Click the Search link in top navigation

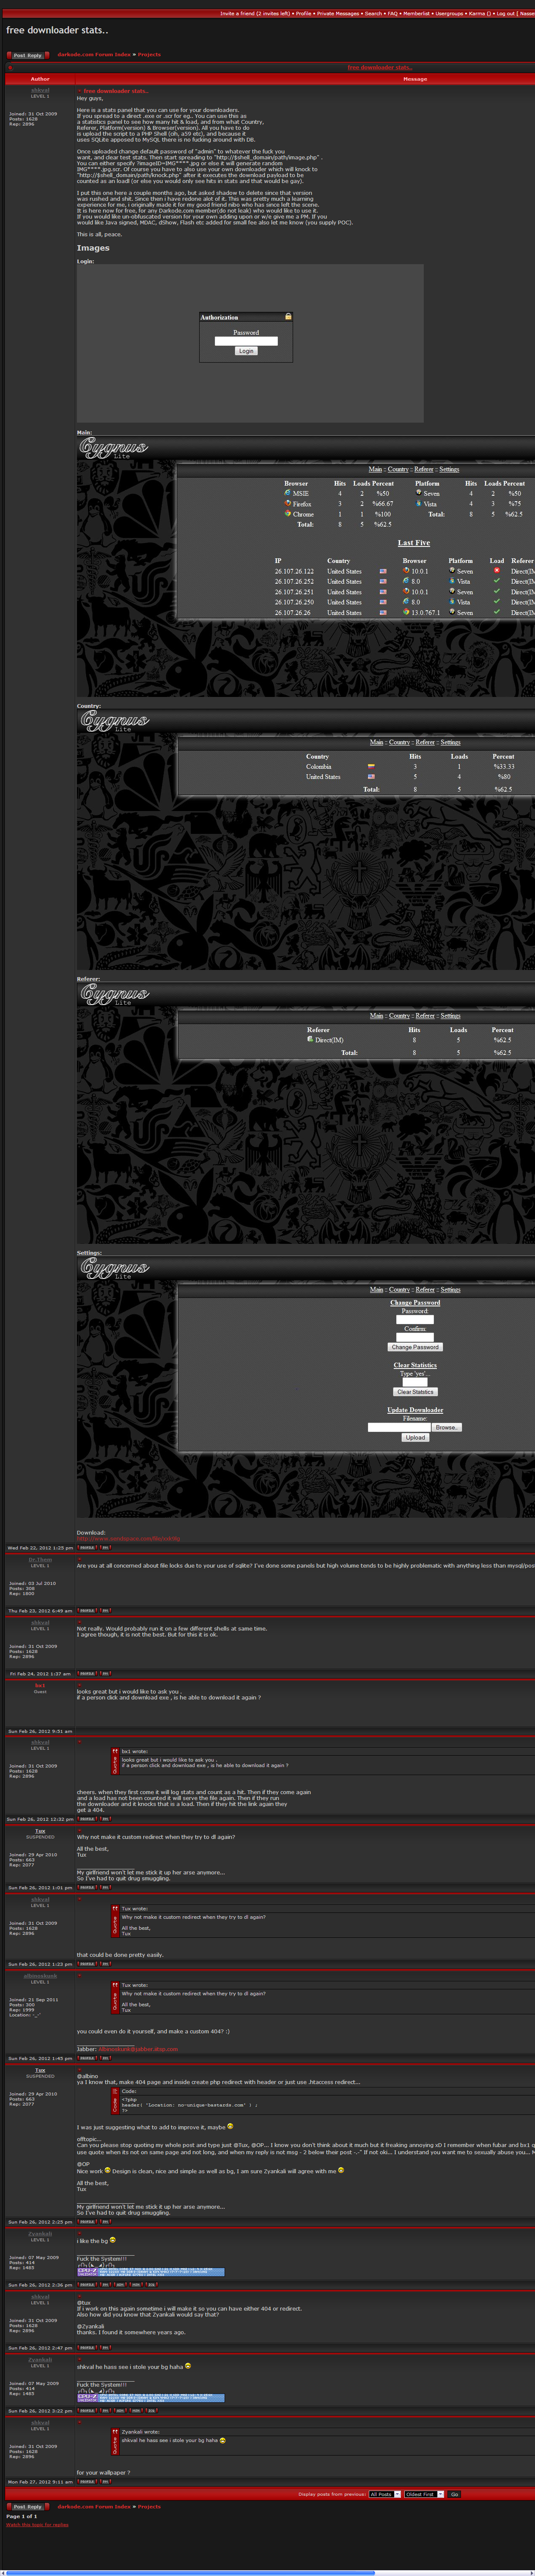click(x=373, y=14)
